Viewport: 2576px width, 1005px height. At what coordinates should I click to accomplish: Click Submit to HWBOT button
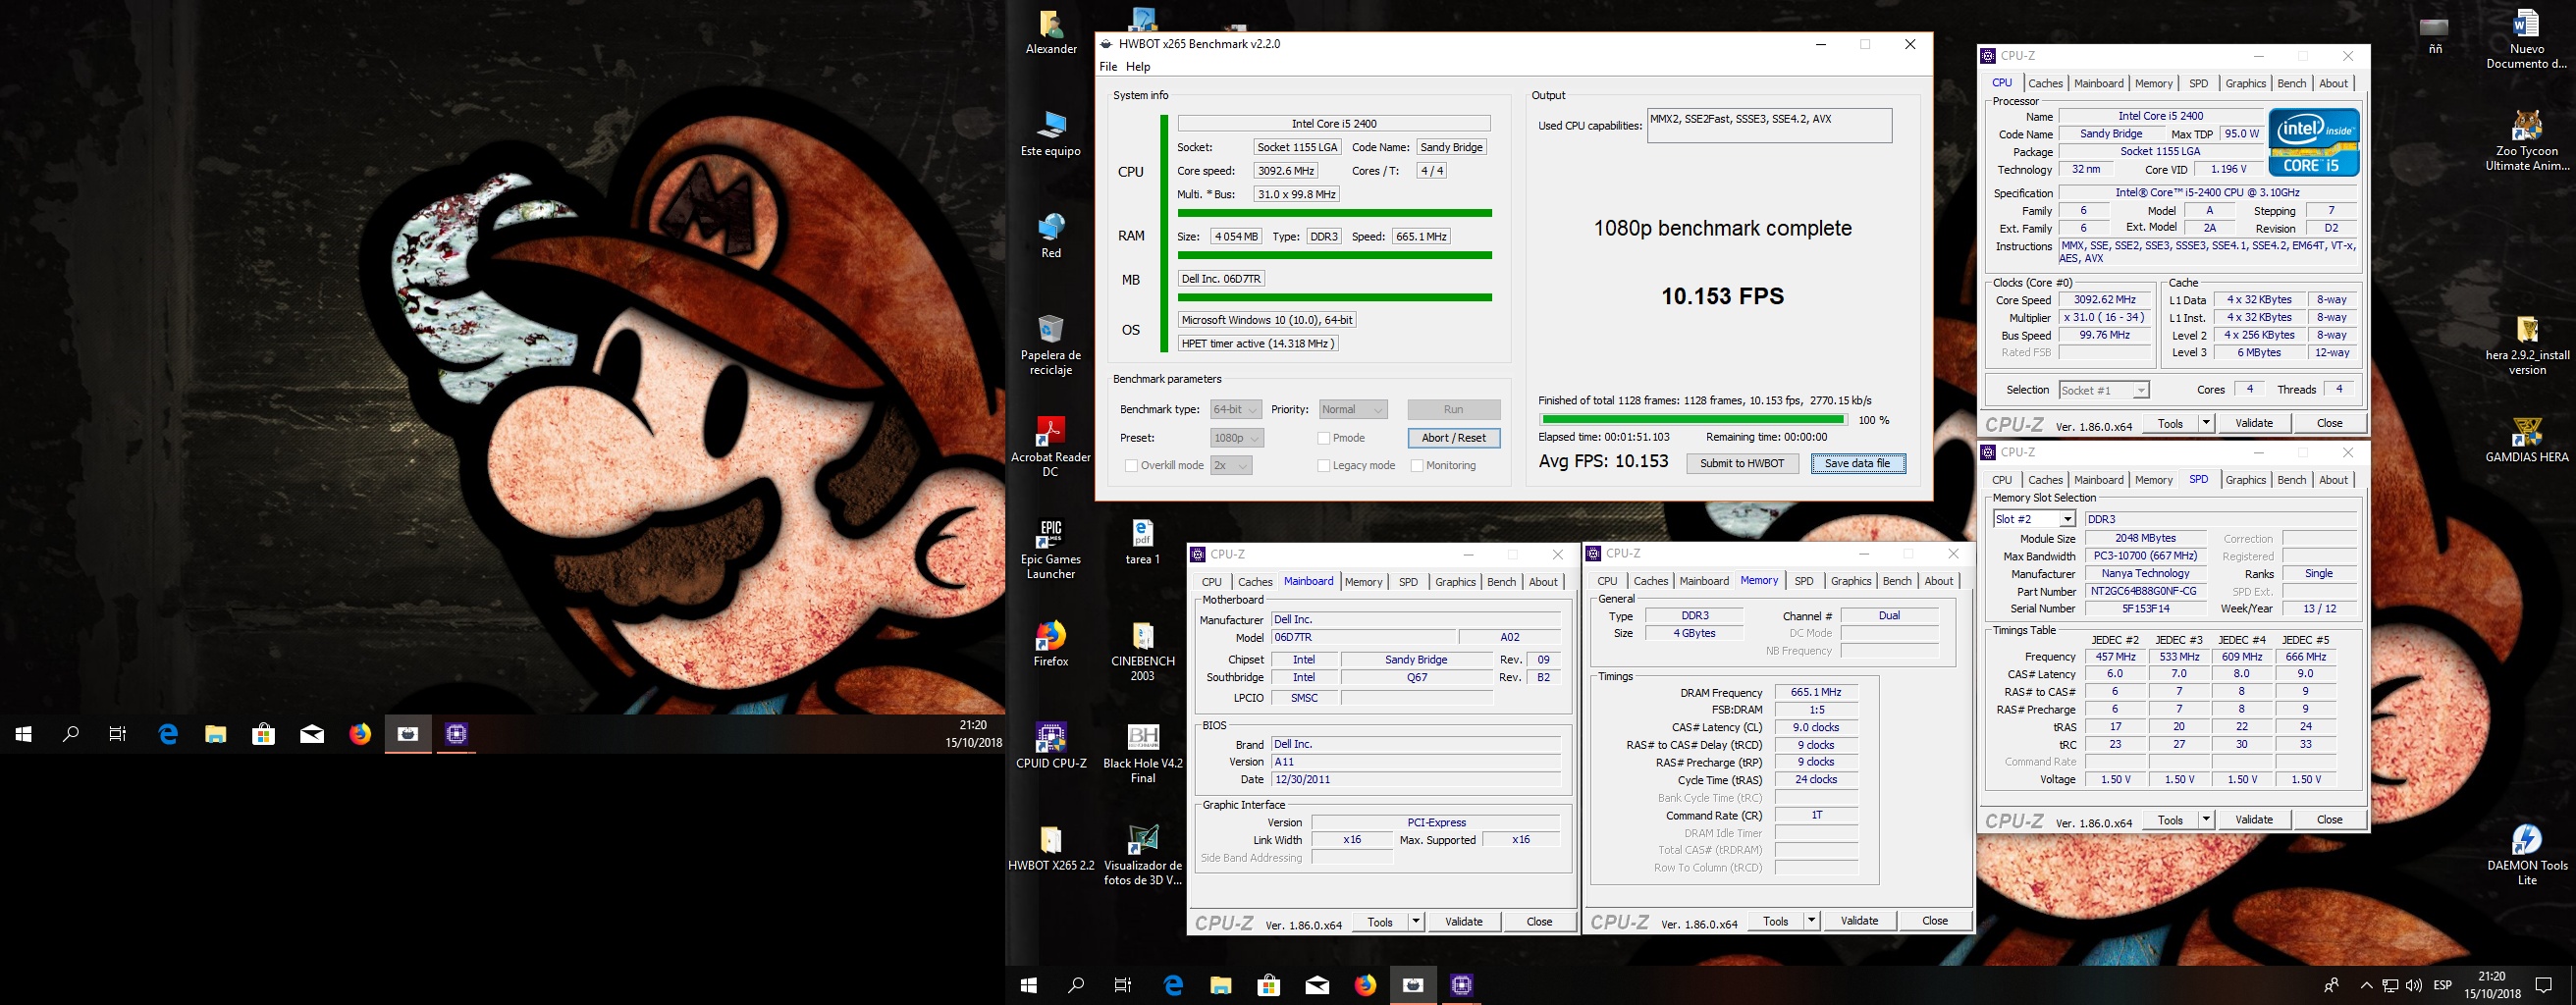coord(1742,464)
